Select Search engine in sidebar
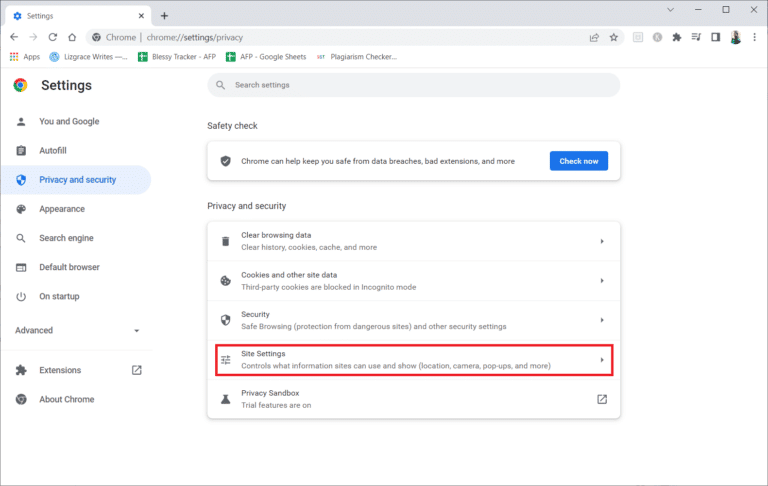Screen dimensions: 768x486 click(76, 238)
